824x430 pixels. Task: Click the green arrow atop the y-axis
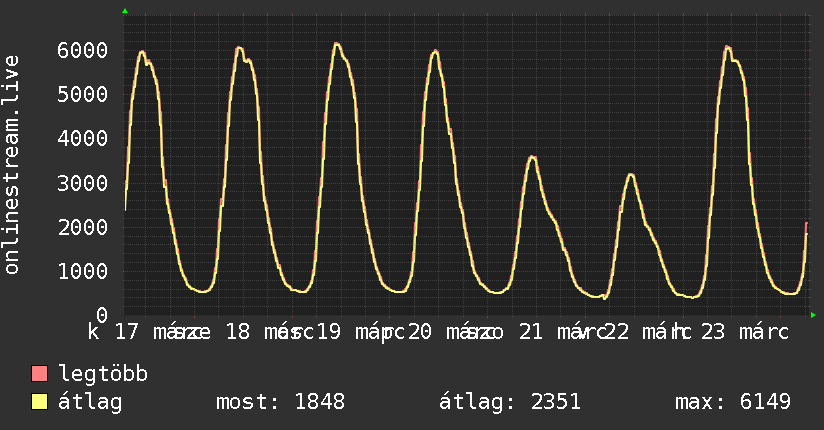tap(125, 11)
